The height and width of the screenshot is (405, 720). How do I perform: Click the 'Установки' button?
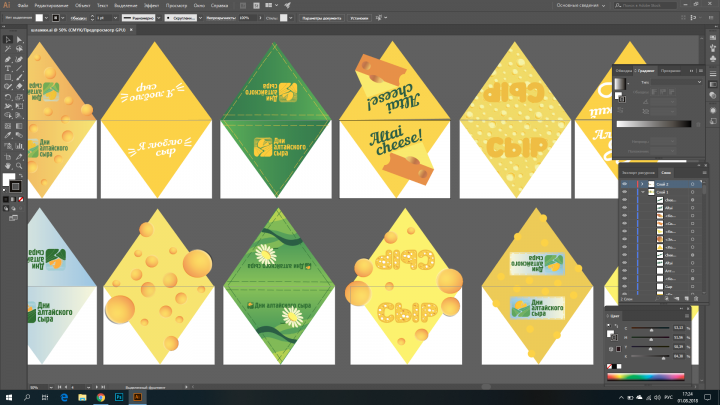pos(359,18)
